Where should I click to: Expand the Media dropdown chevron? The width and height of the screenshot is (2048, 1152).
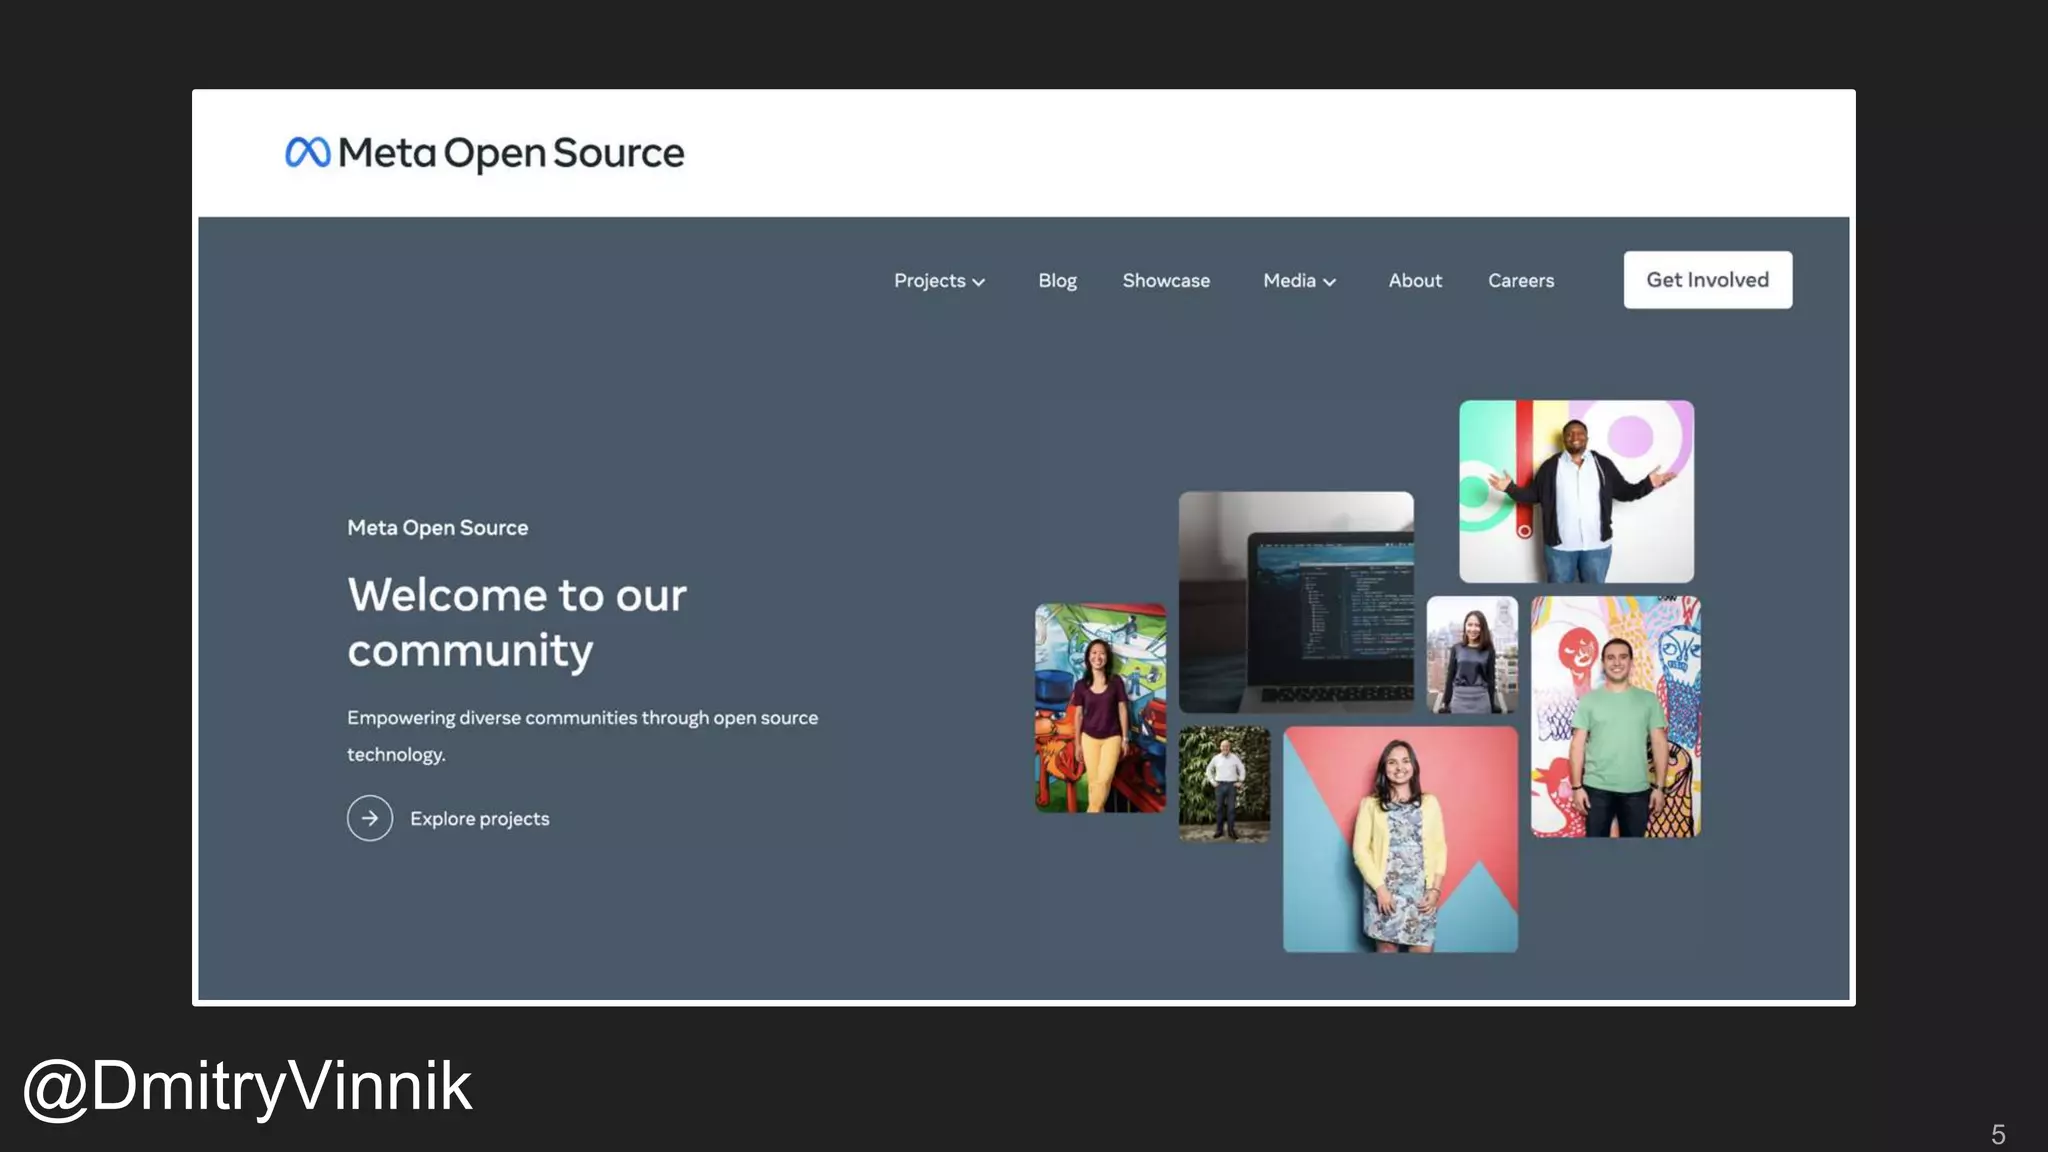[x=1330, y=282]
